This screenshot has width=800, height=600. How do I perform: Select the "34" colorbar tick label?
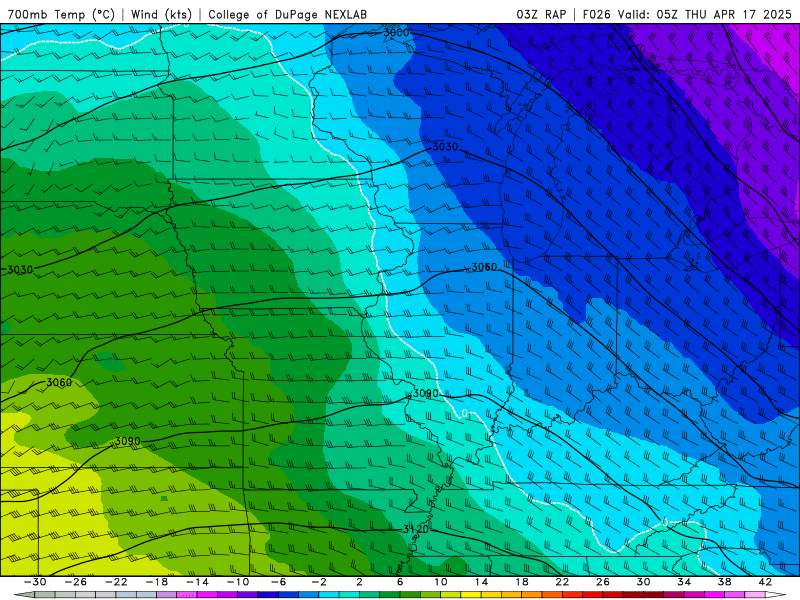(684, 582)
